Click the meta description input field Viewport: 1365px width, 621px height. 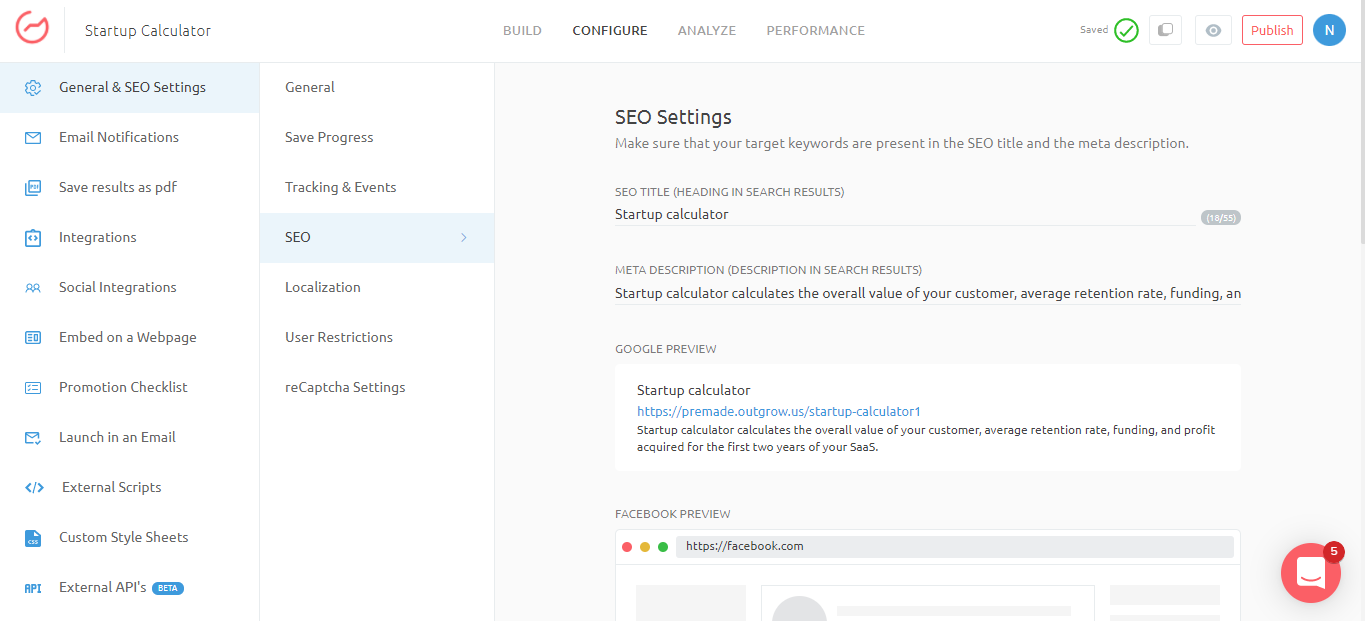(927, 294)
